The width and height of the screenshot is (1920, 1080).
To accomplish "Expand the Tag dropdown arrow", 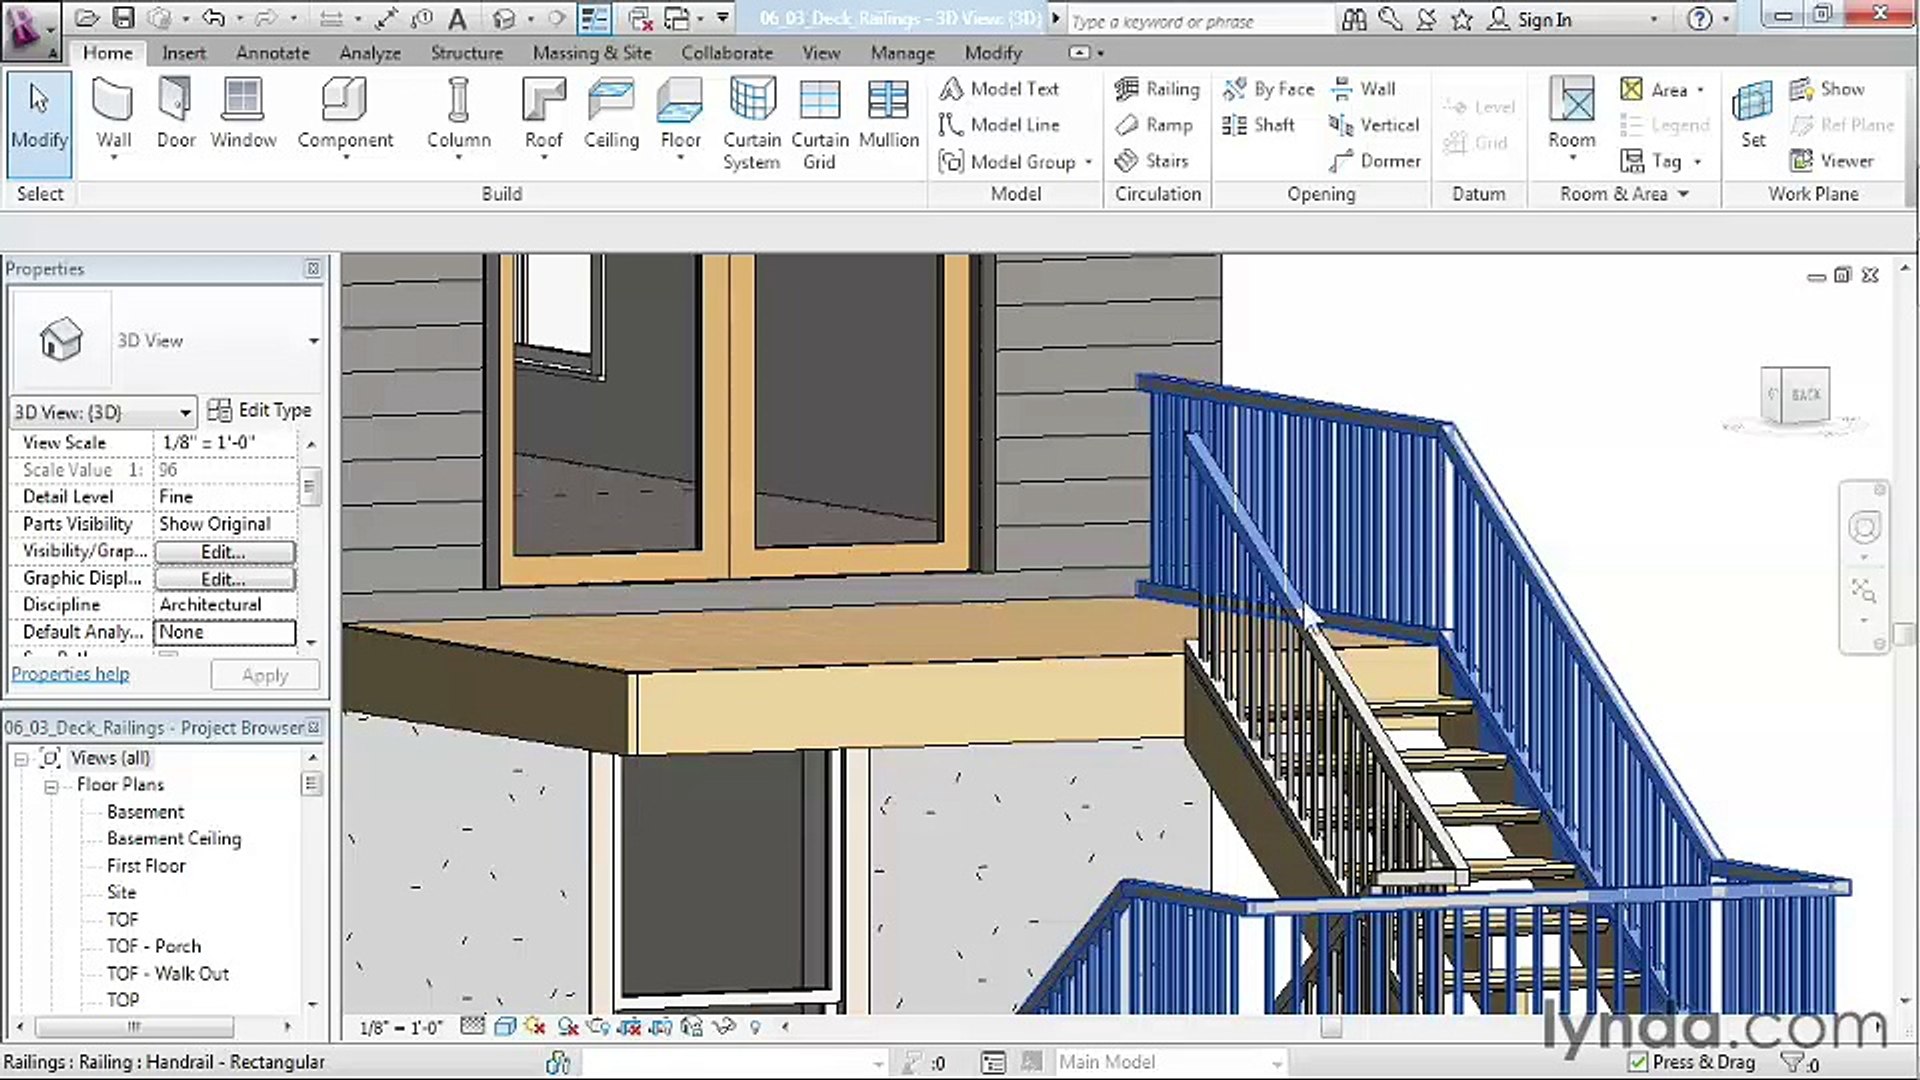I will coord(1698,161).
